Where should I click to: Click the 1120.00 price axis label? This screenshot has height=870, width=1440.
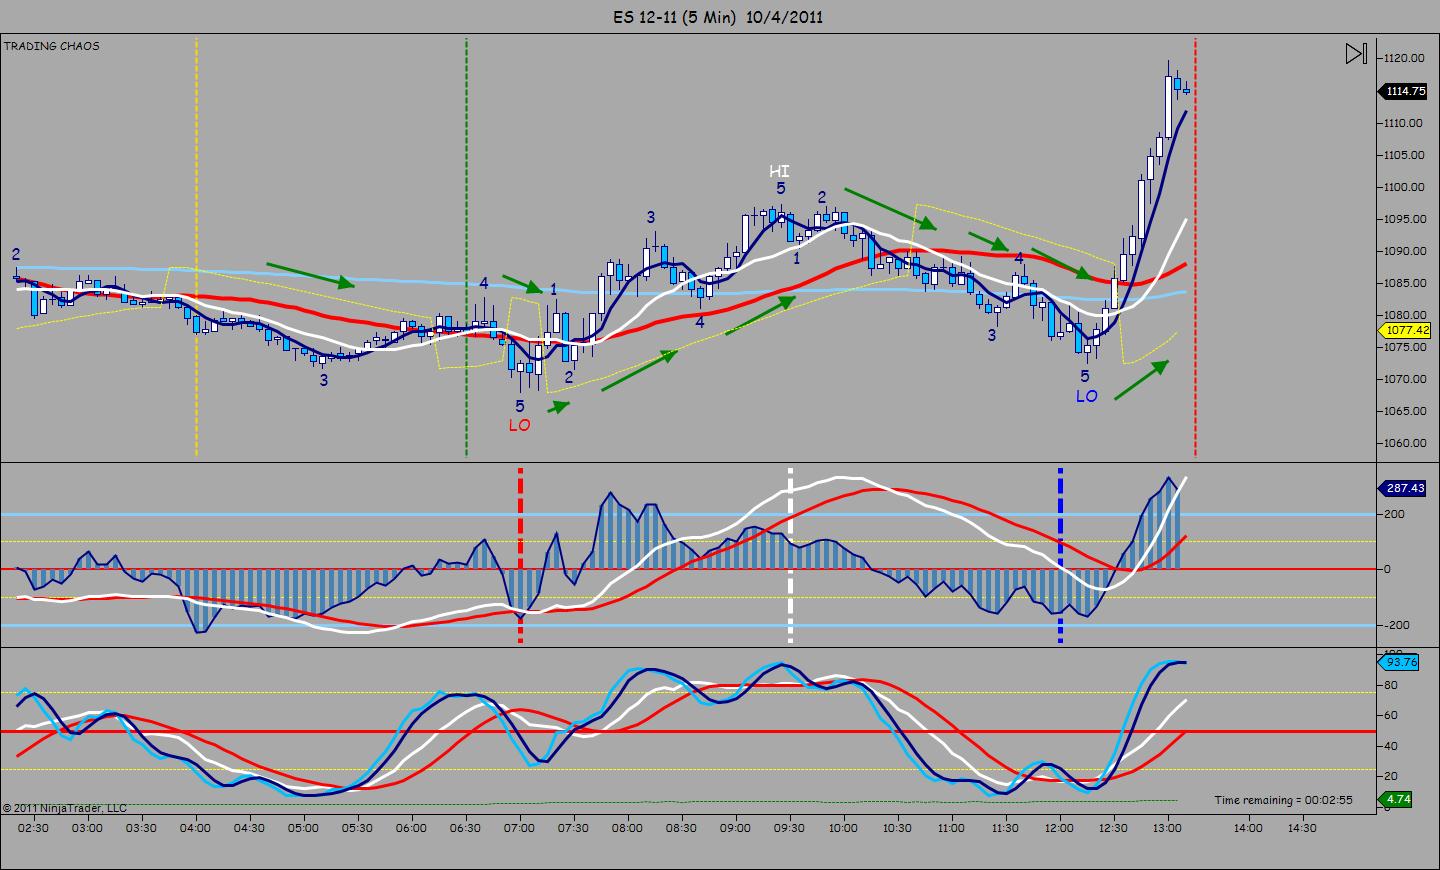coord(1404,59)
